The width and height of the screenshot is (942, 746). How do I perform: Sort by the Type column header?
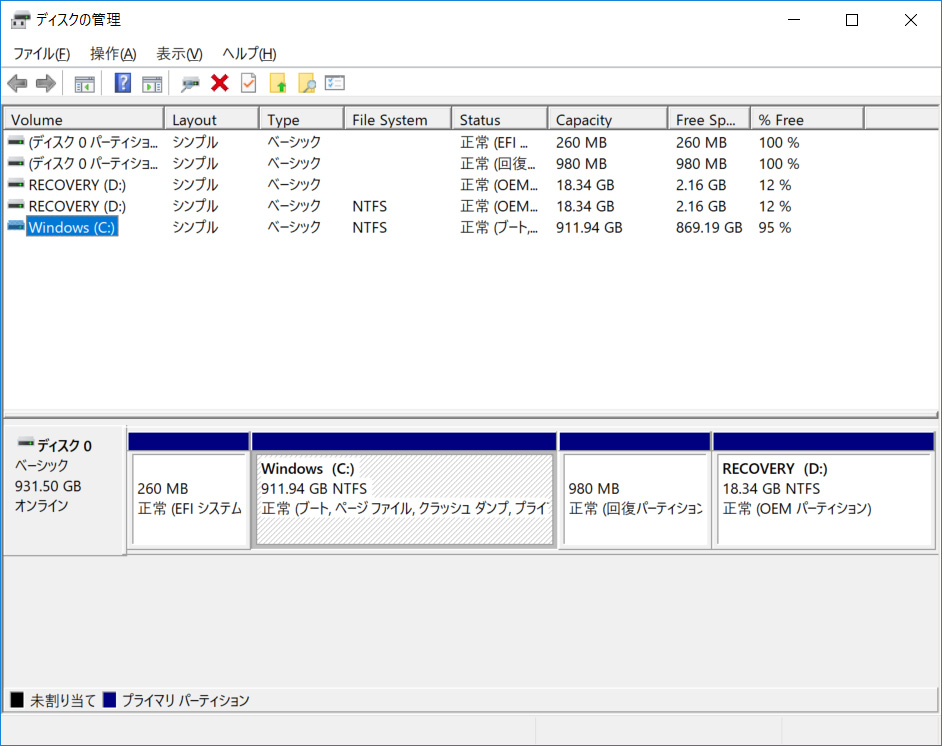(302, 120)
